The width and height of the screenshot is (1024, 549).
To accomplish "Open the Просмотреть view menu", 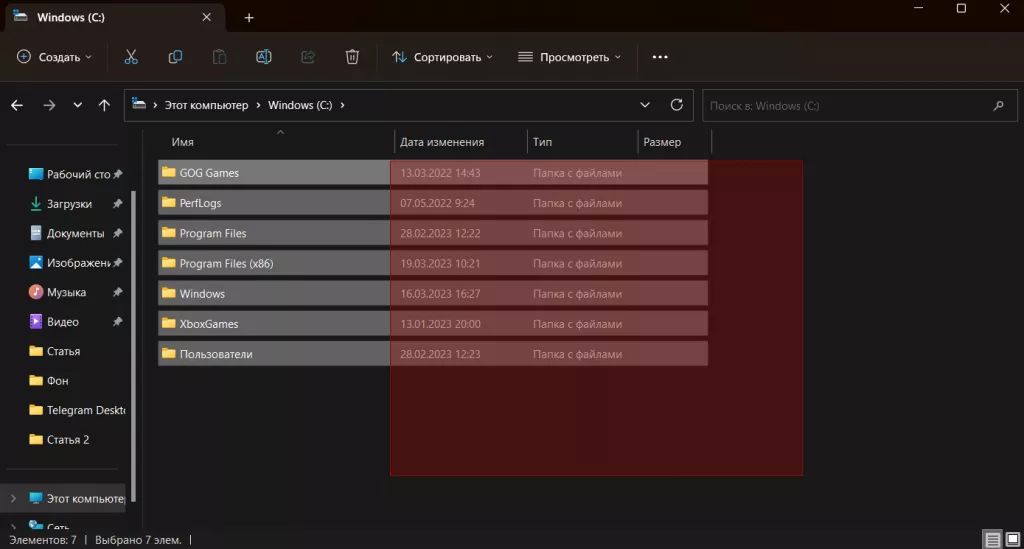I will 569,57.
